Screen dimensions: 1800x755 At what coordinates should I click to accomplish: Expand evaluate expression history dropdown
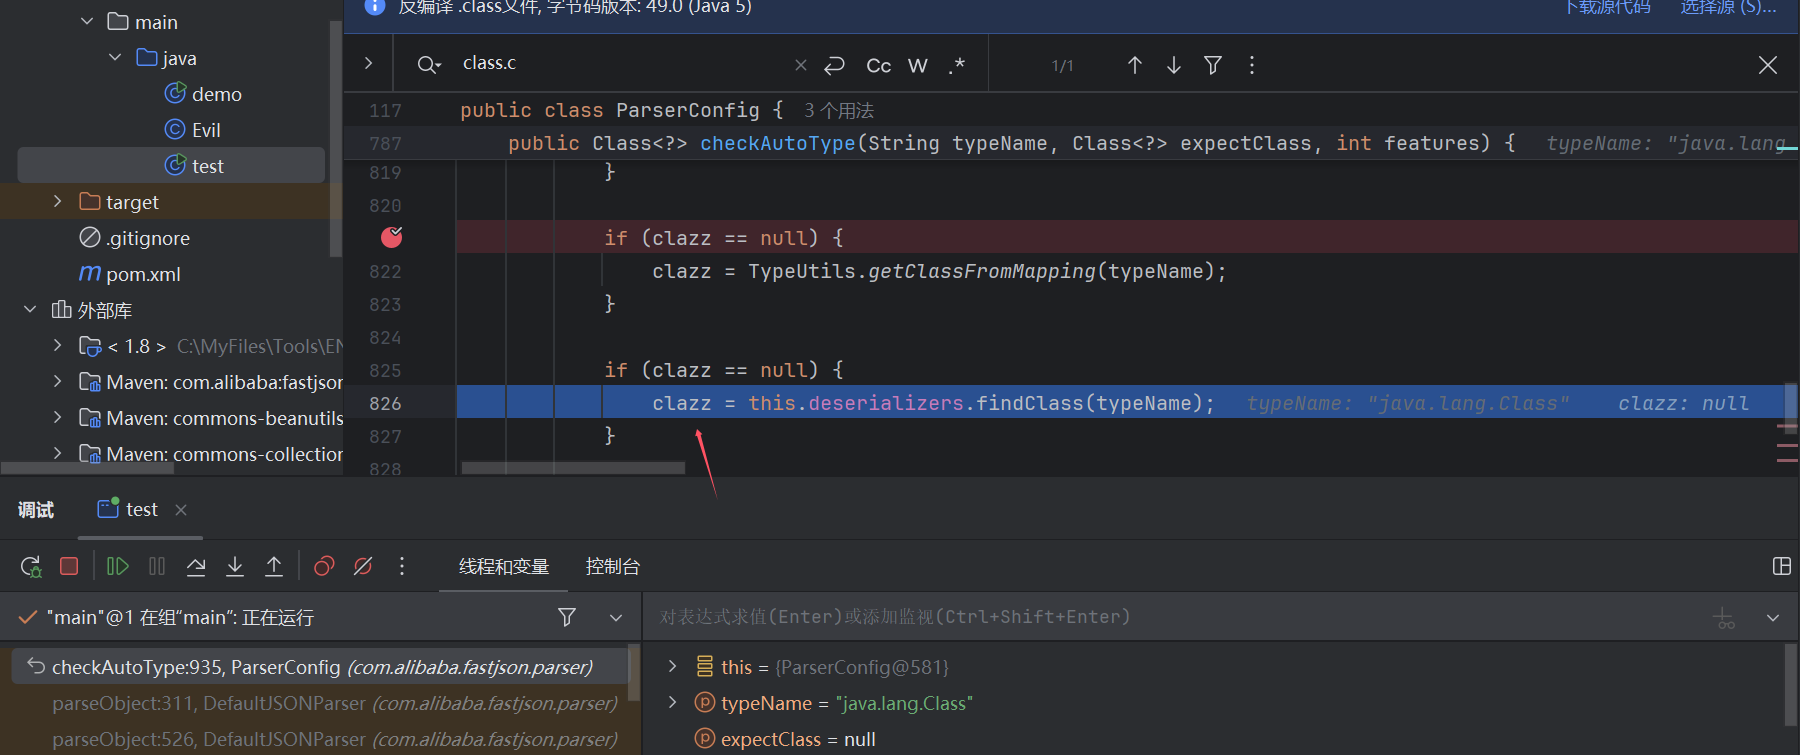click(x=1773, y=618)
